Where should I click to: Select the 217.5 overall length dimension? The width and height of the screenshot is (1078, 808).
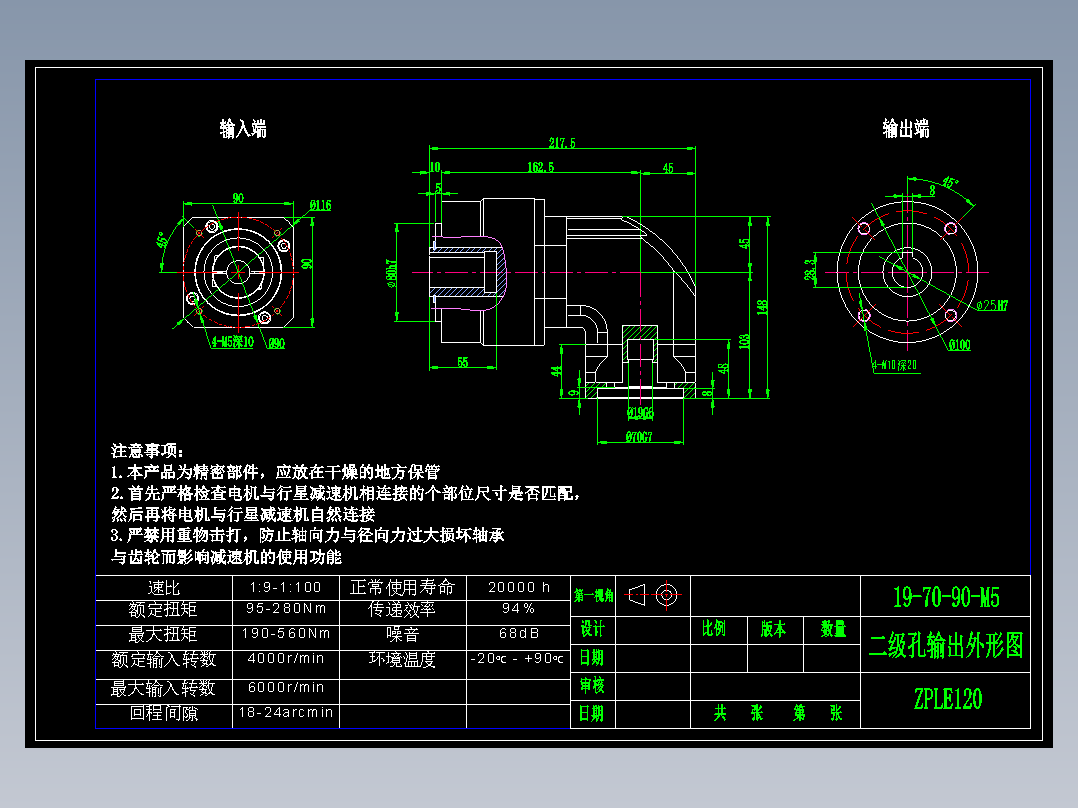560,143
